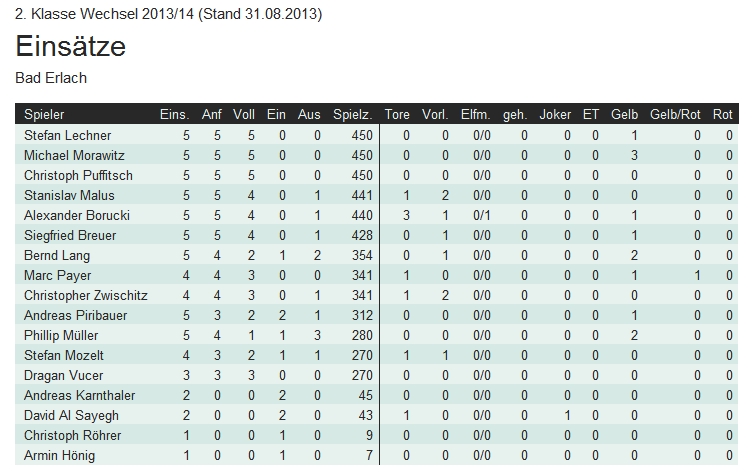Click the Spieler column header
Screen dimensions: 753x472
pyautogui.click(x=44, y=115)
